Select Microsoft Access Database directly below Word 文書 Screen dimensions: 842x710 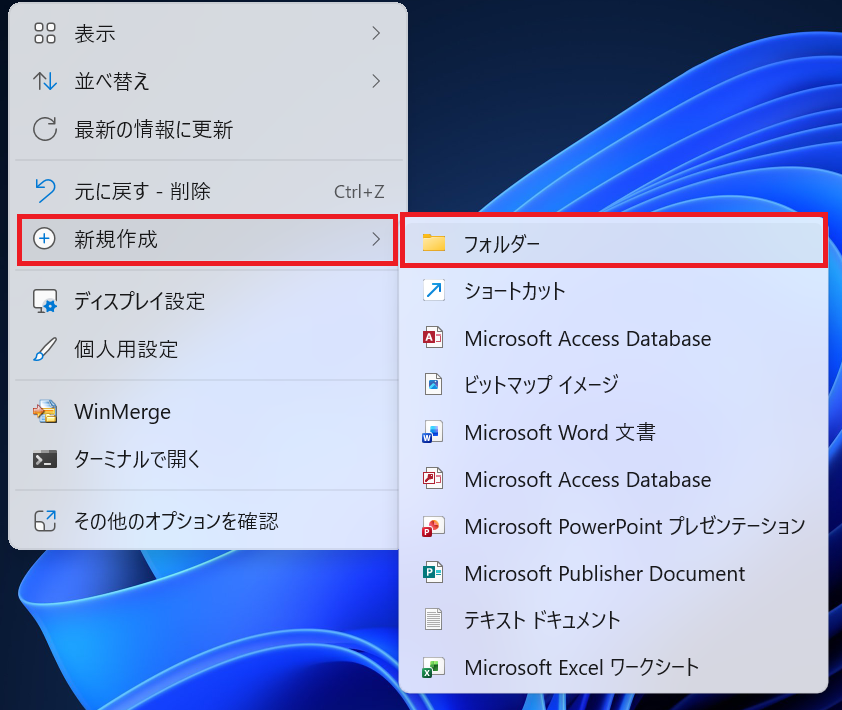[587, 480]
